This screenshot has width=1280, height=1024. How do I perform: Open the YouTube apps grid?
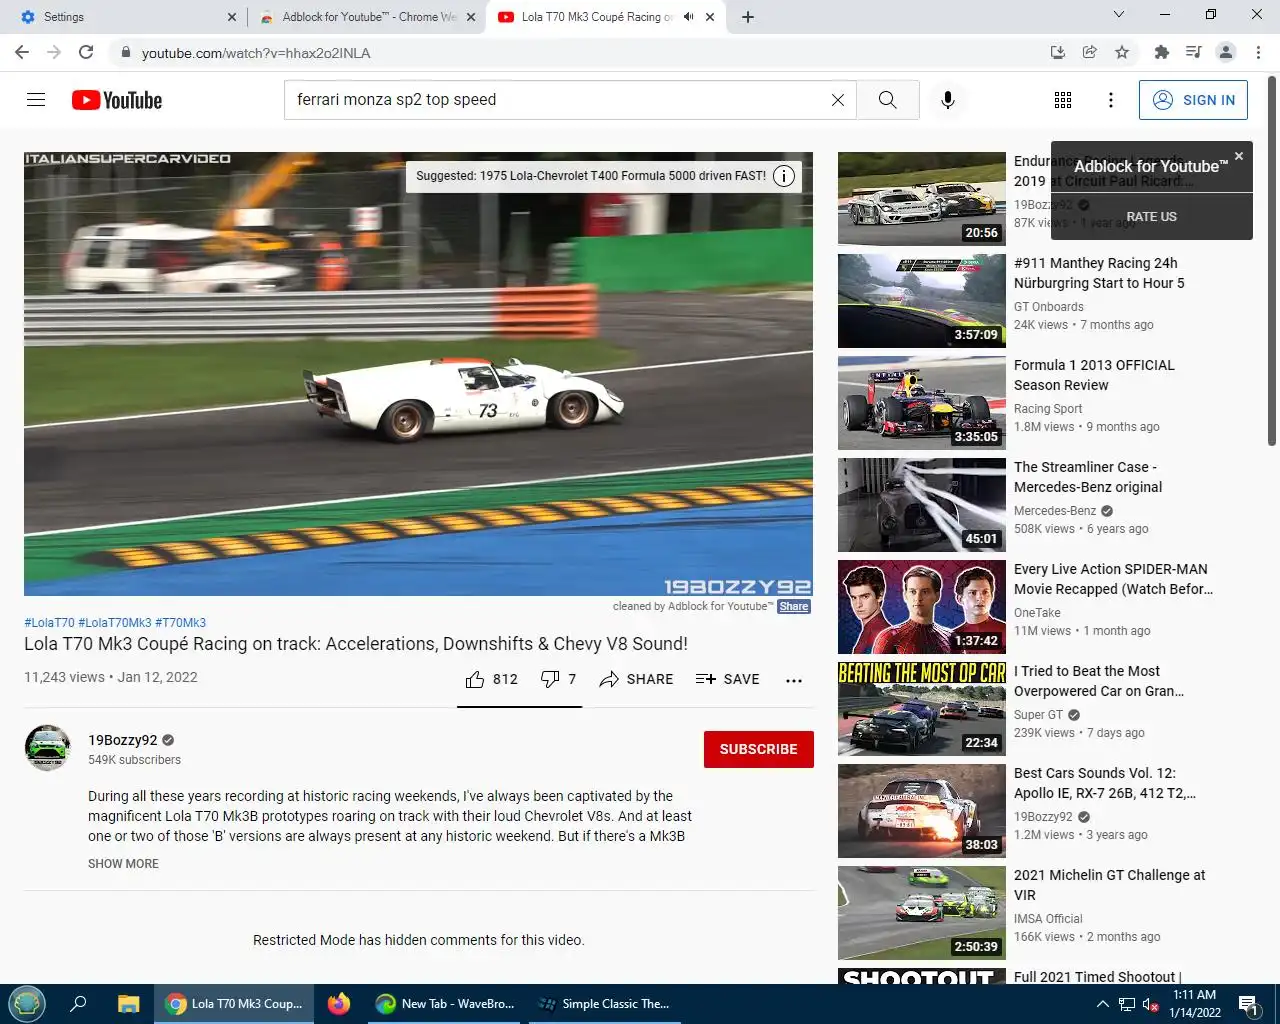(1063, 100)
